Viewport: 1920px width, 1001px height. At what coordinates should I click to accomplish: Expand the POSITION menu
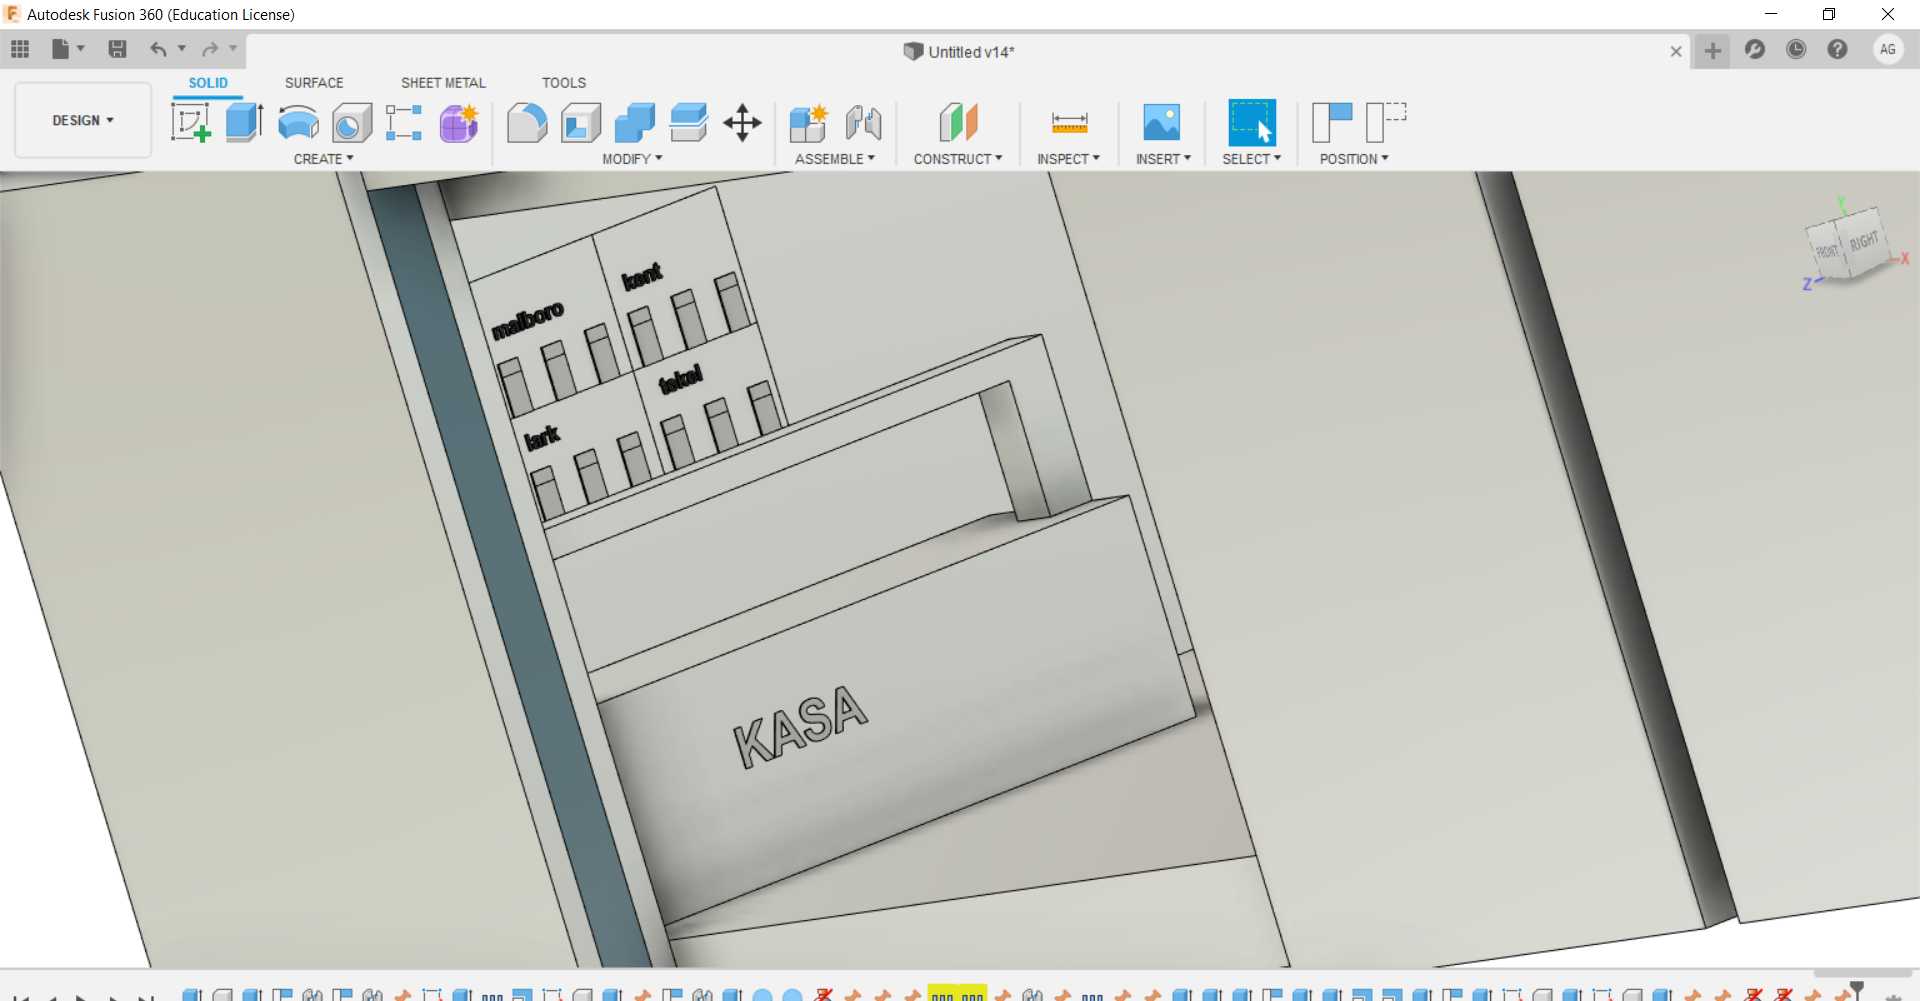click(1354, 159)
